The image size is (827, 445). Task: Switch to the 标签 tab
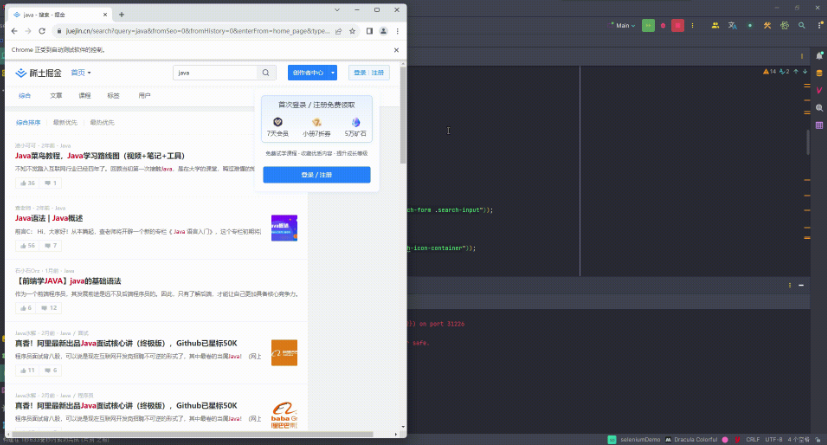tap(113, 95)
